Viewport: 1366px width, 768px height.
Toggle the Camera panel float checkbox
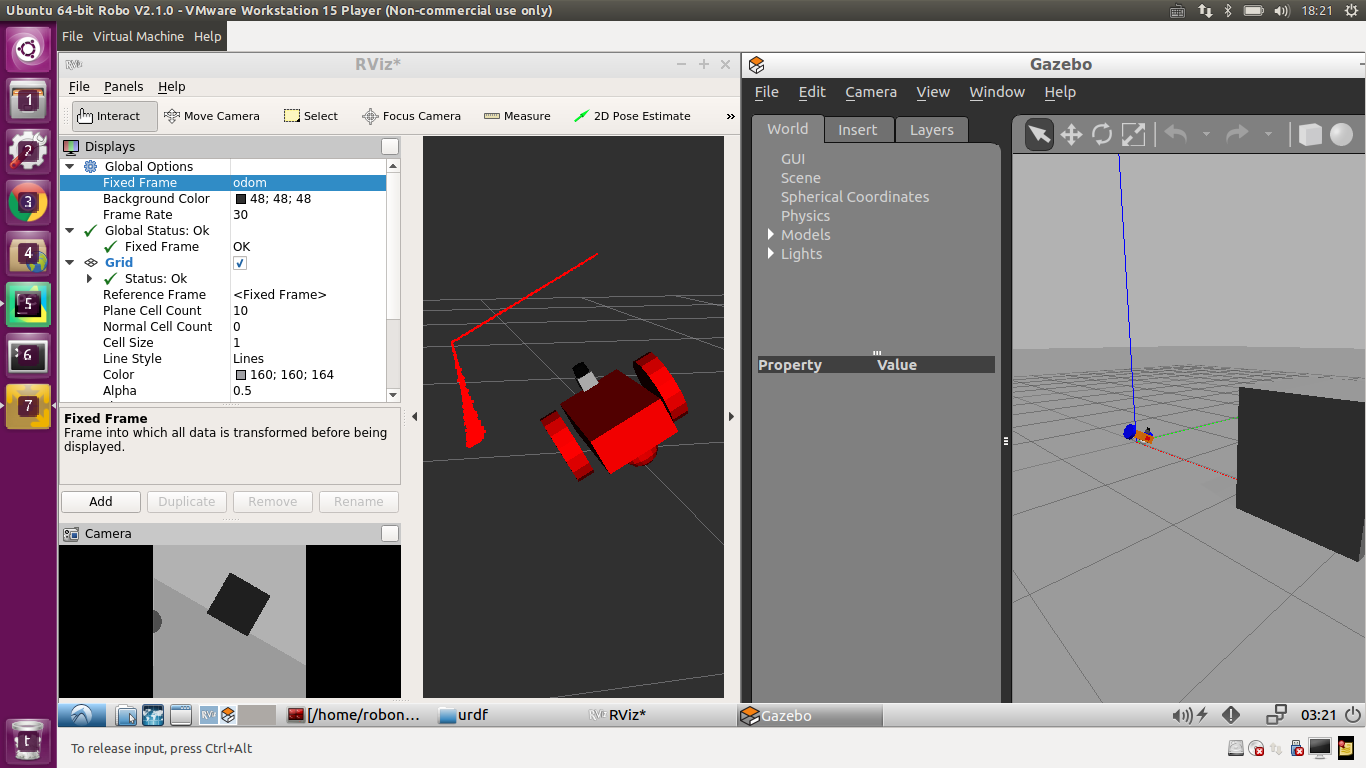[390, 534]
